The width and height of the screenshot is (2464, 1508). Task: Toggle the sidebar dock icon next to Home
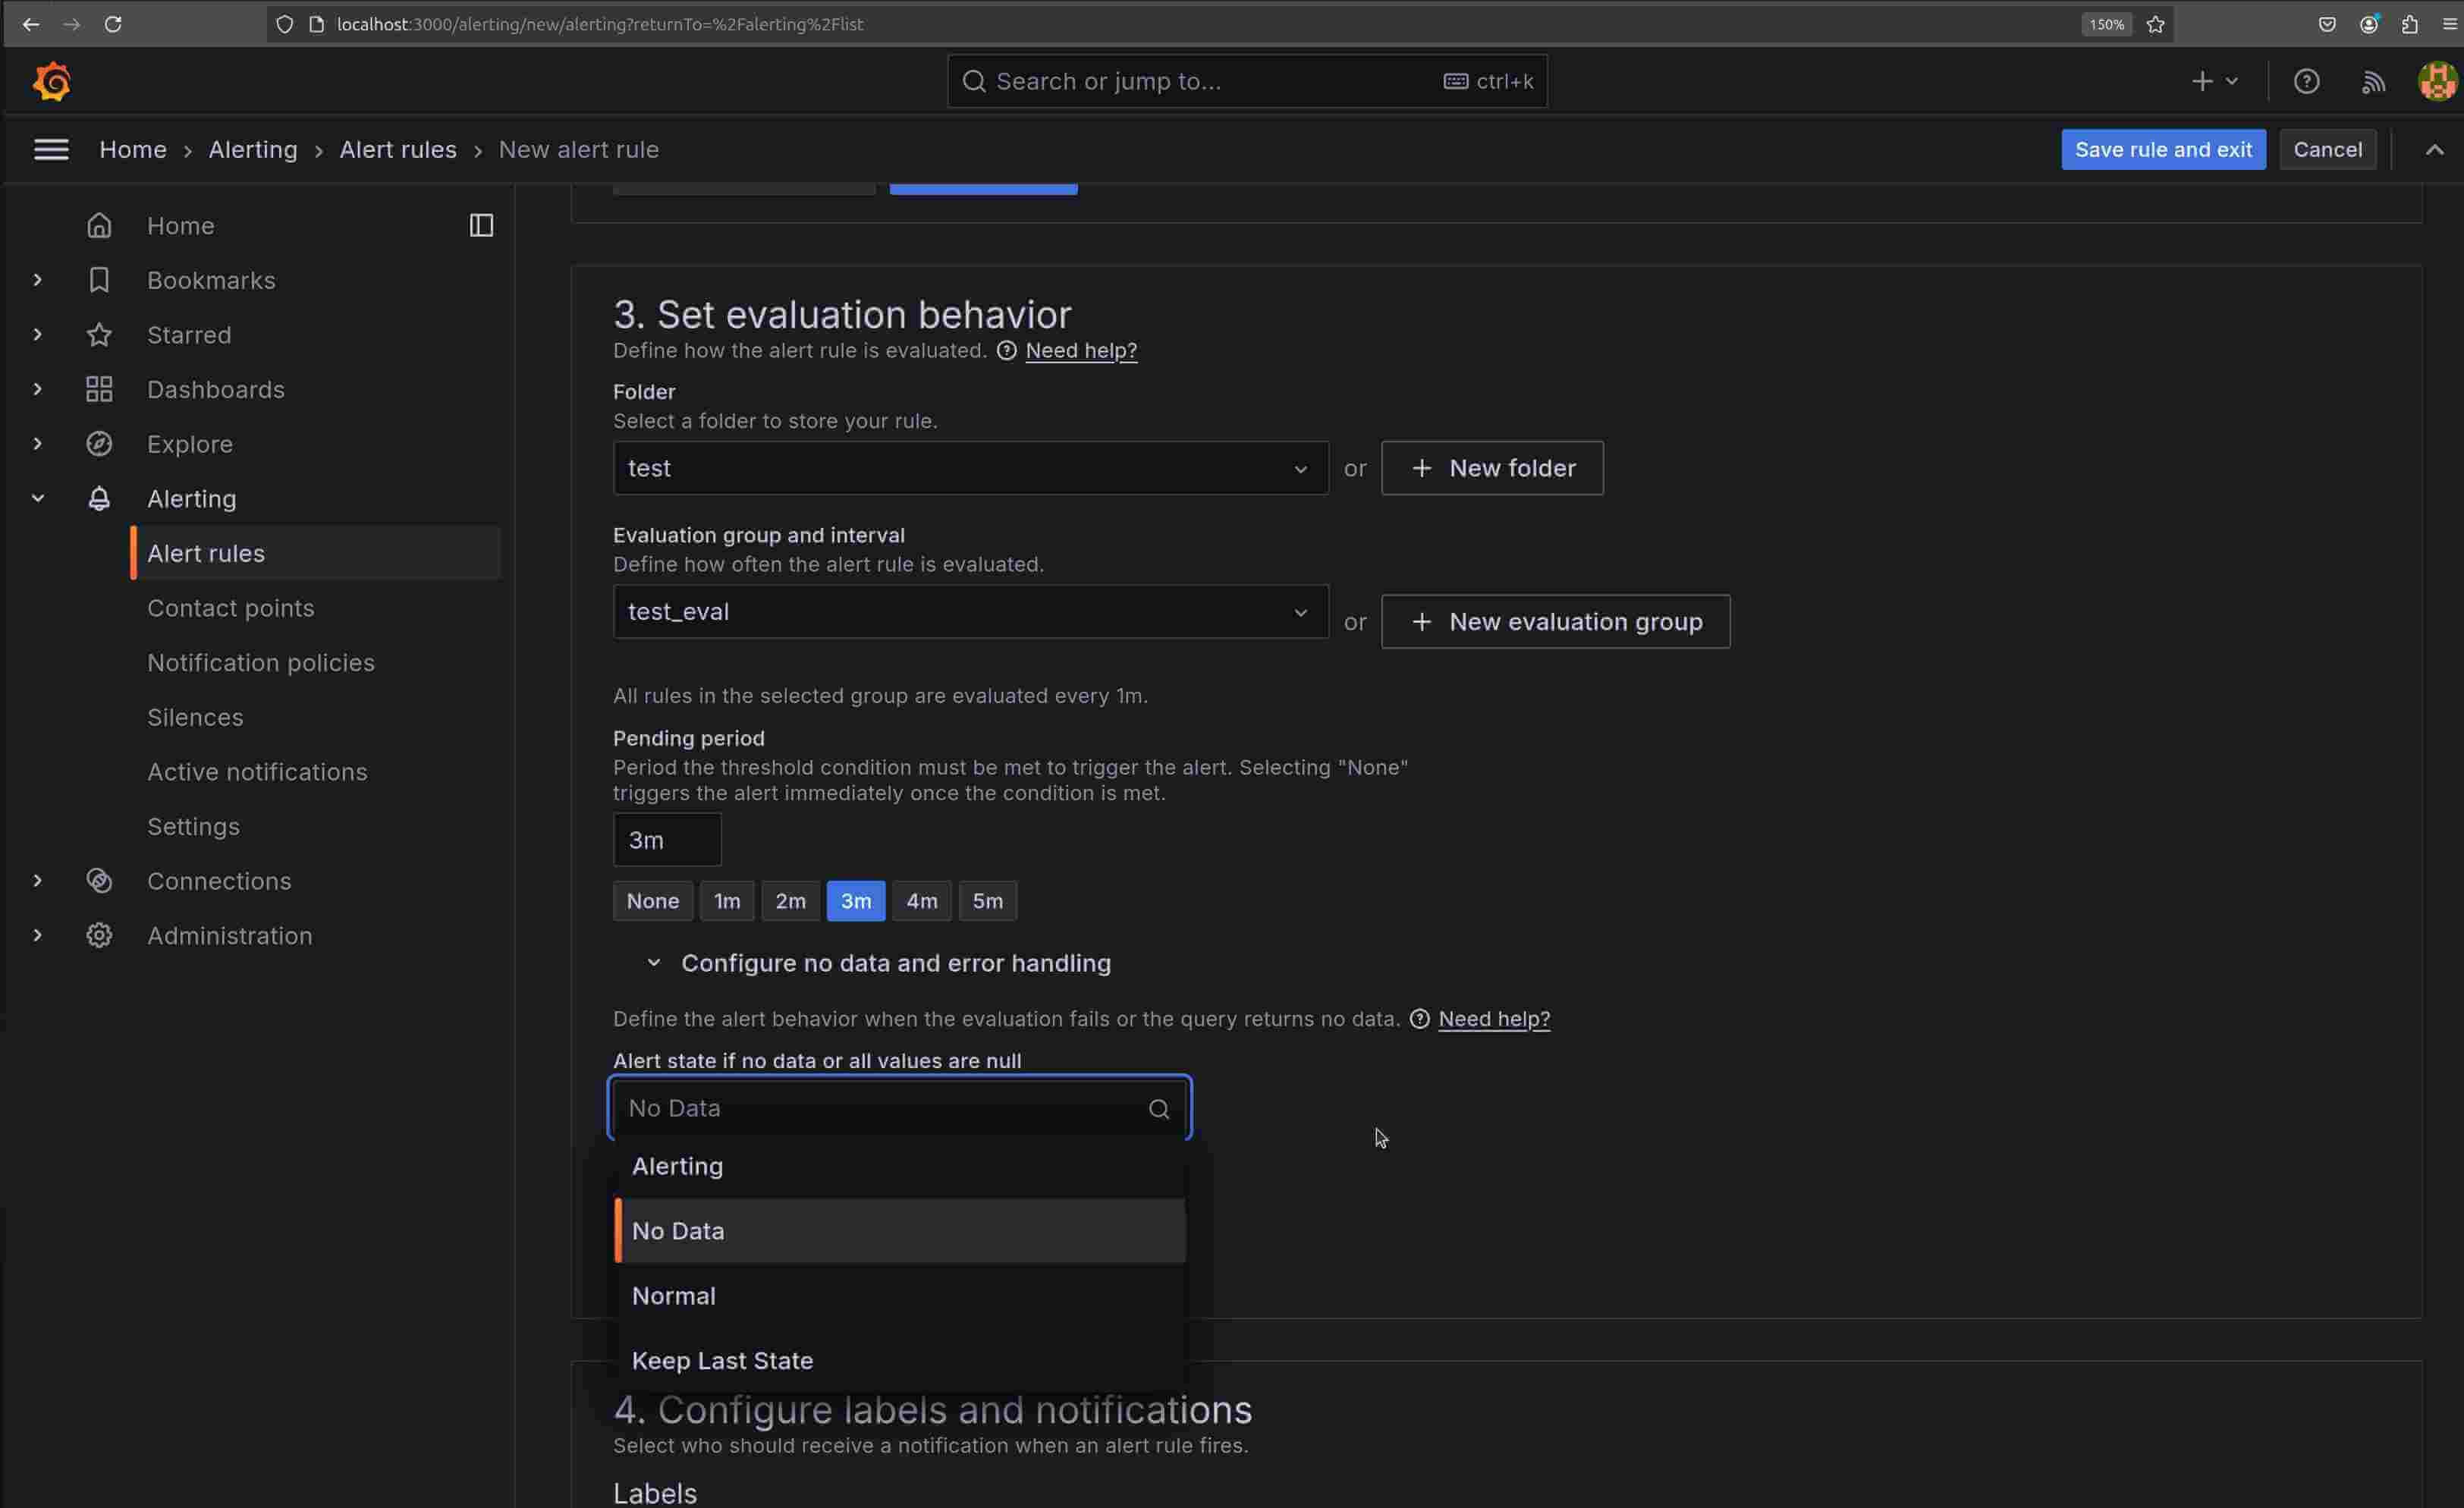(481, 225)
